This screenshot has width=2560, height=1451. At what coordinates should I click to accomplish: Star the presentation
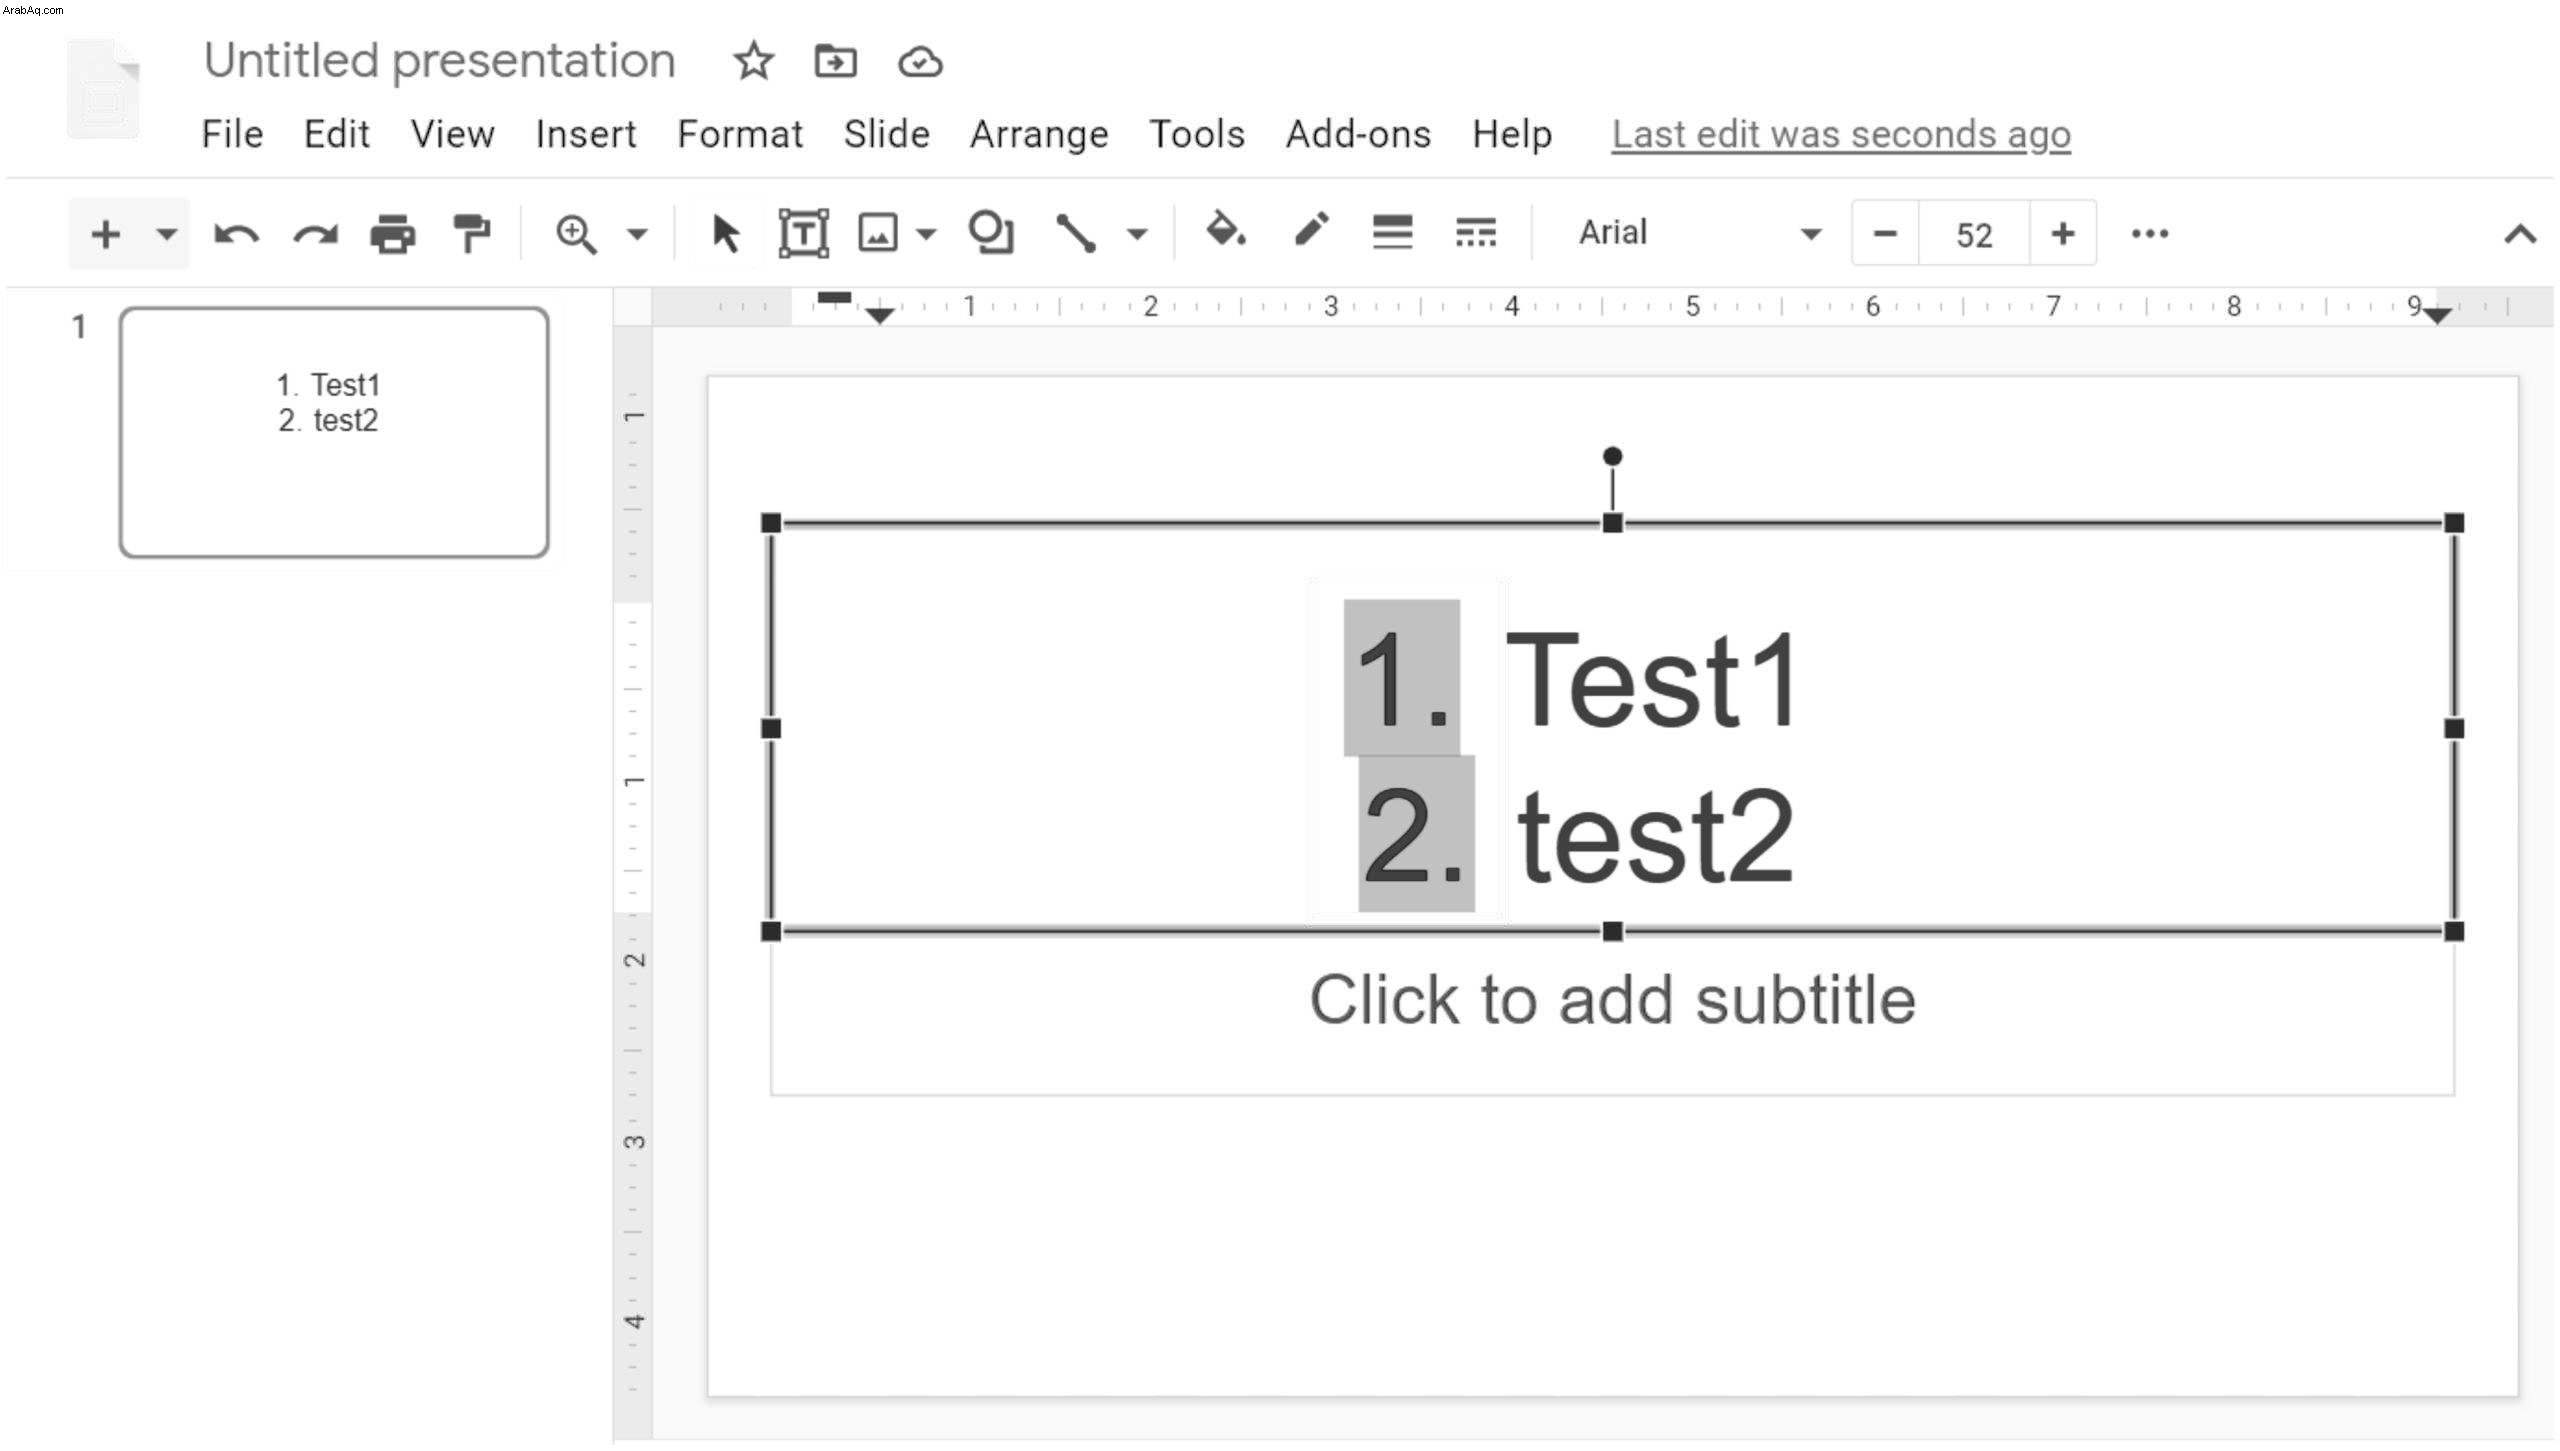753,61
